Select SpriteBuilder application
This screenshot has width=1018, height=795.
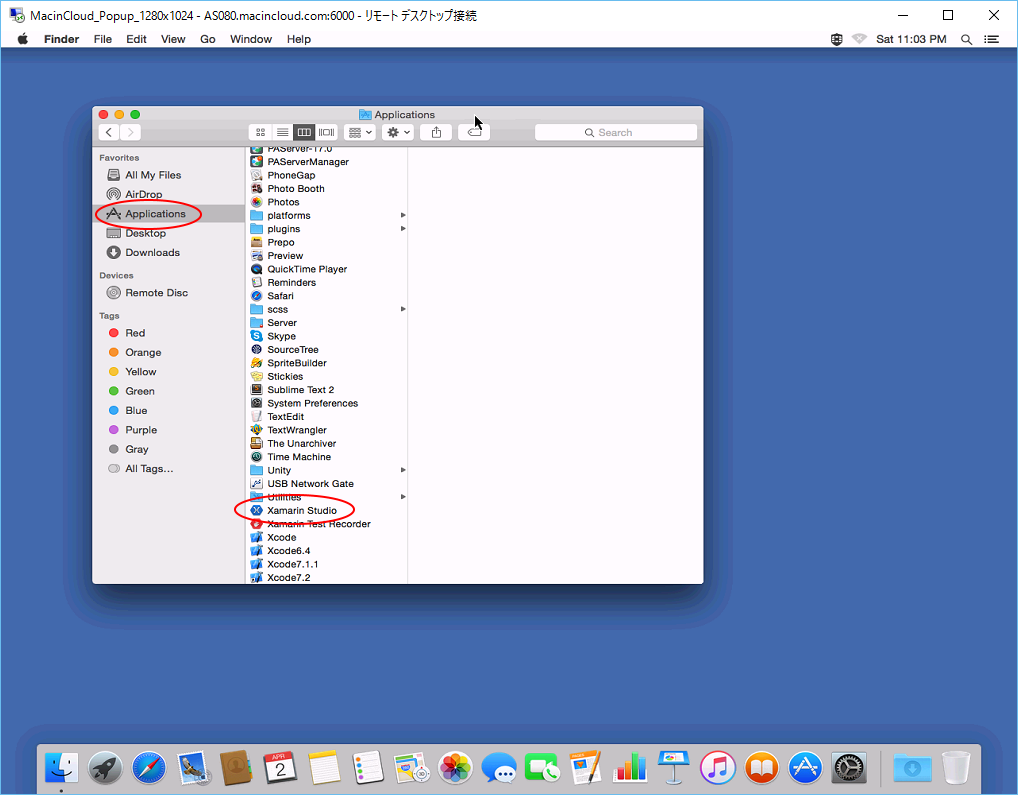pyautogui.click(x=289, y=363)
